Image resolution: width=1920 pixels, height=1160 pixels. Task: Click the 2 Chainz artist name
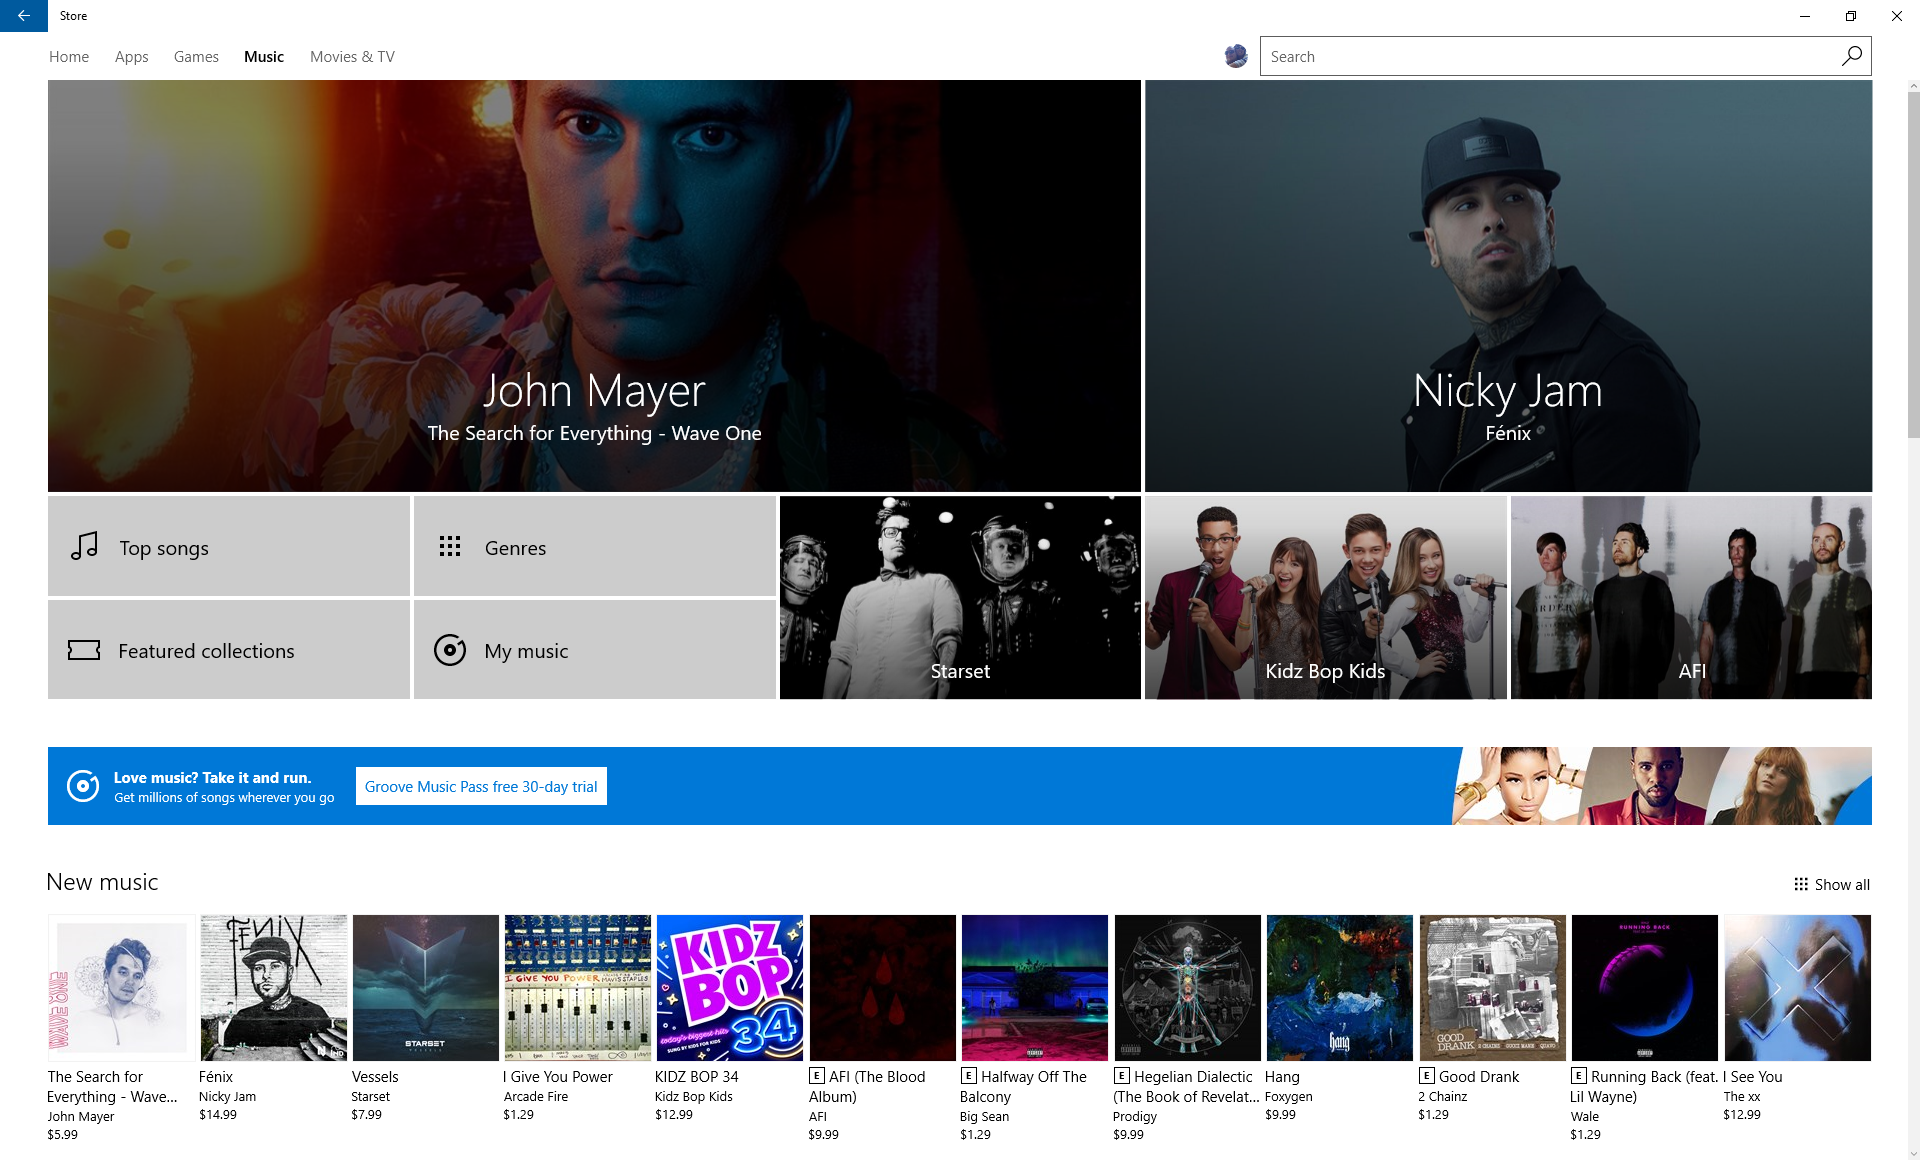pyautogui.click(x=1443, y=1097)
